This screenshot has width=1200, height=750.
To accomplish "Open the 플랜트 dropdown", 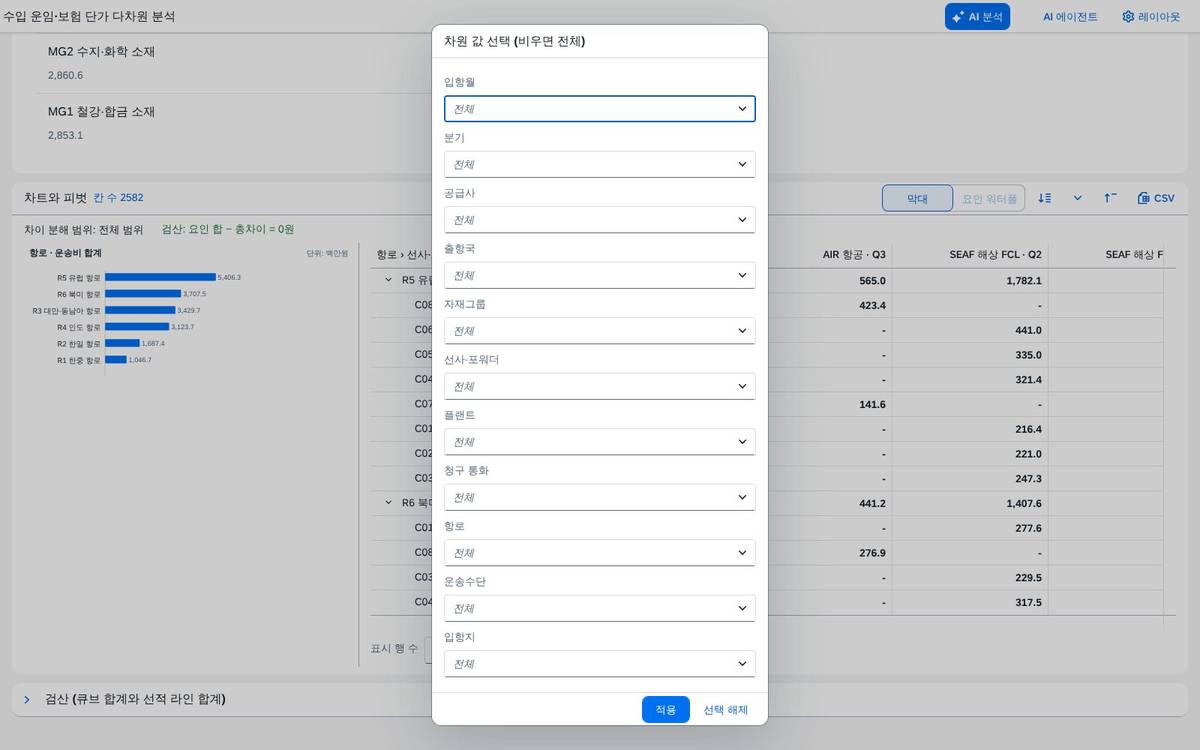I will (x=600, y=442).
